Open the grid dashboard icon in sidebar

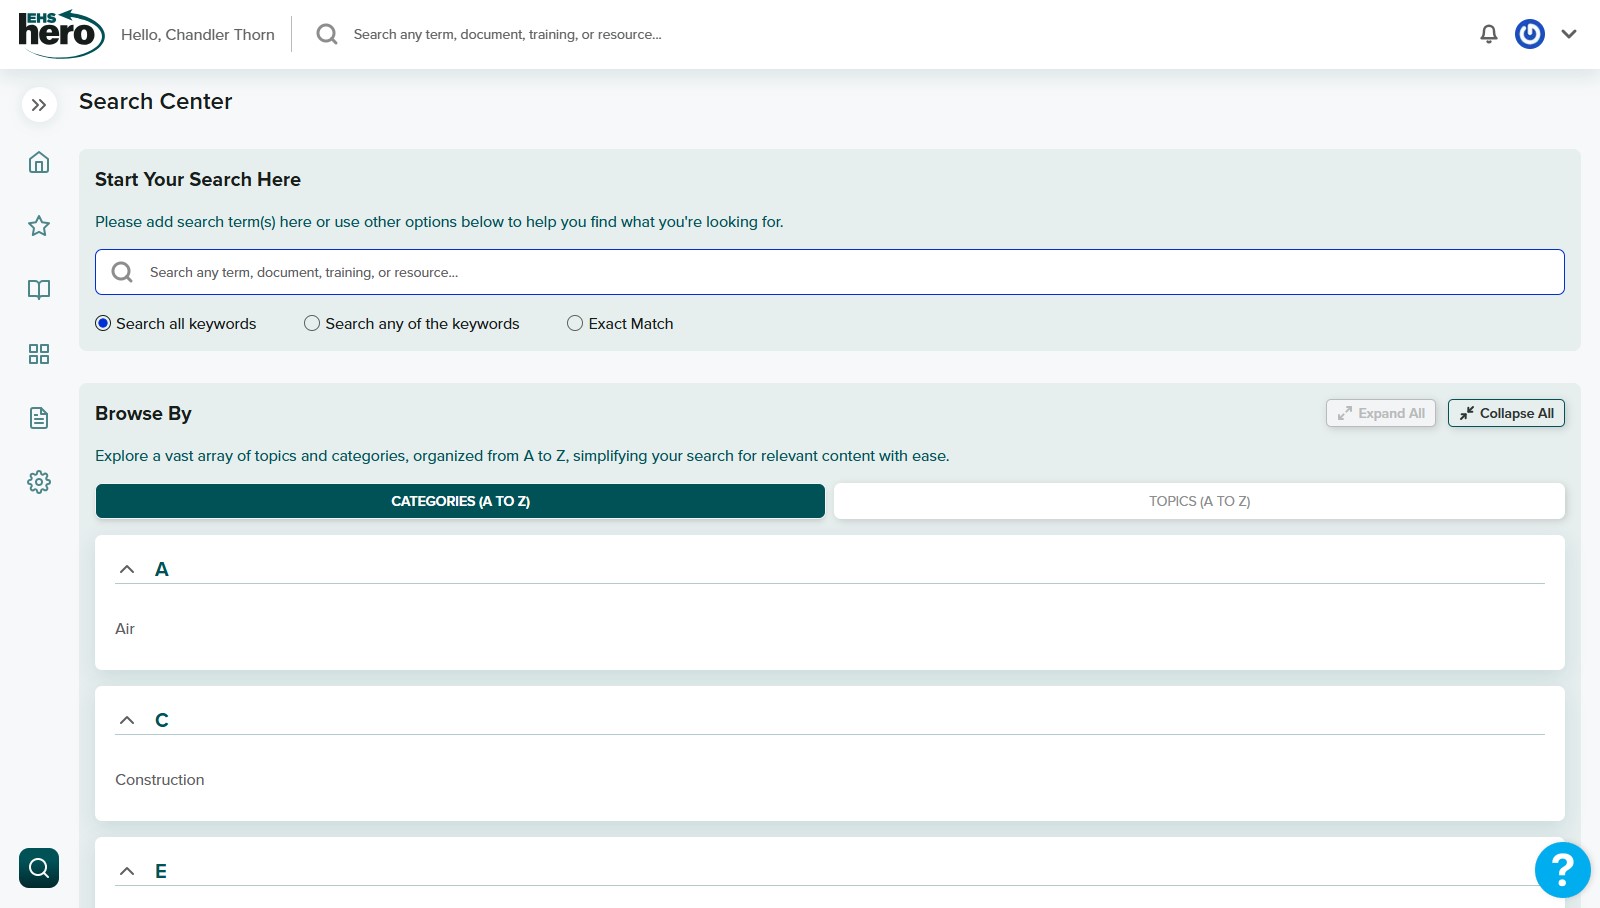click(39, 354)
